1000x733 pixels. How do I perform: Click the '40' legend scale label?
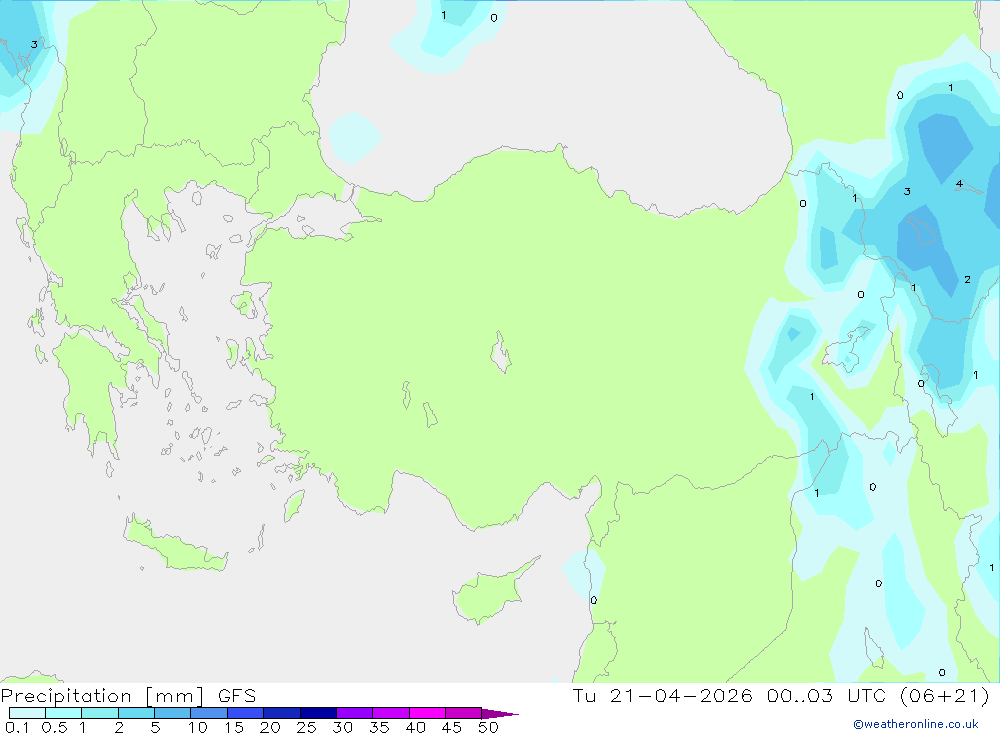[415, 727]
